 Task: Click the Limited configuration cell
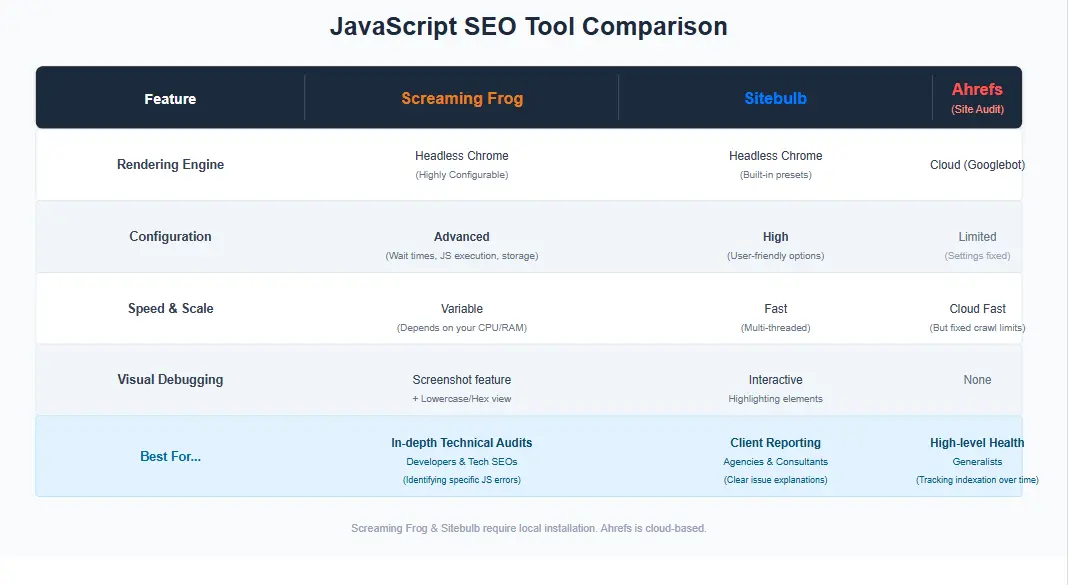977,237
